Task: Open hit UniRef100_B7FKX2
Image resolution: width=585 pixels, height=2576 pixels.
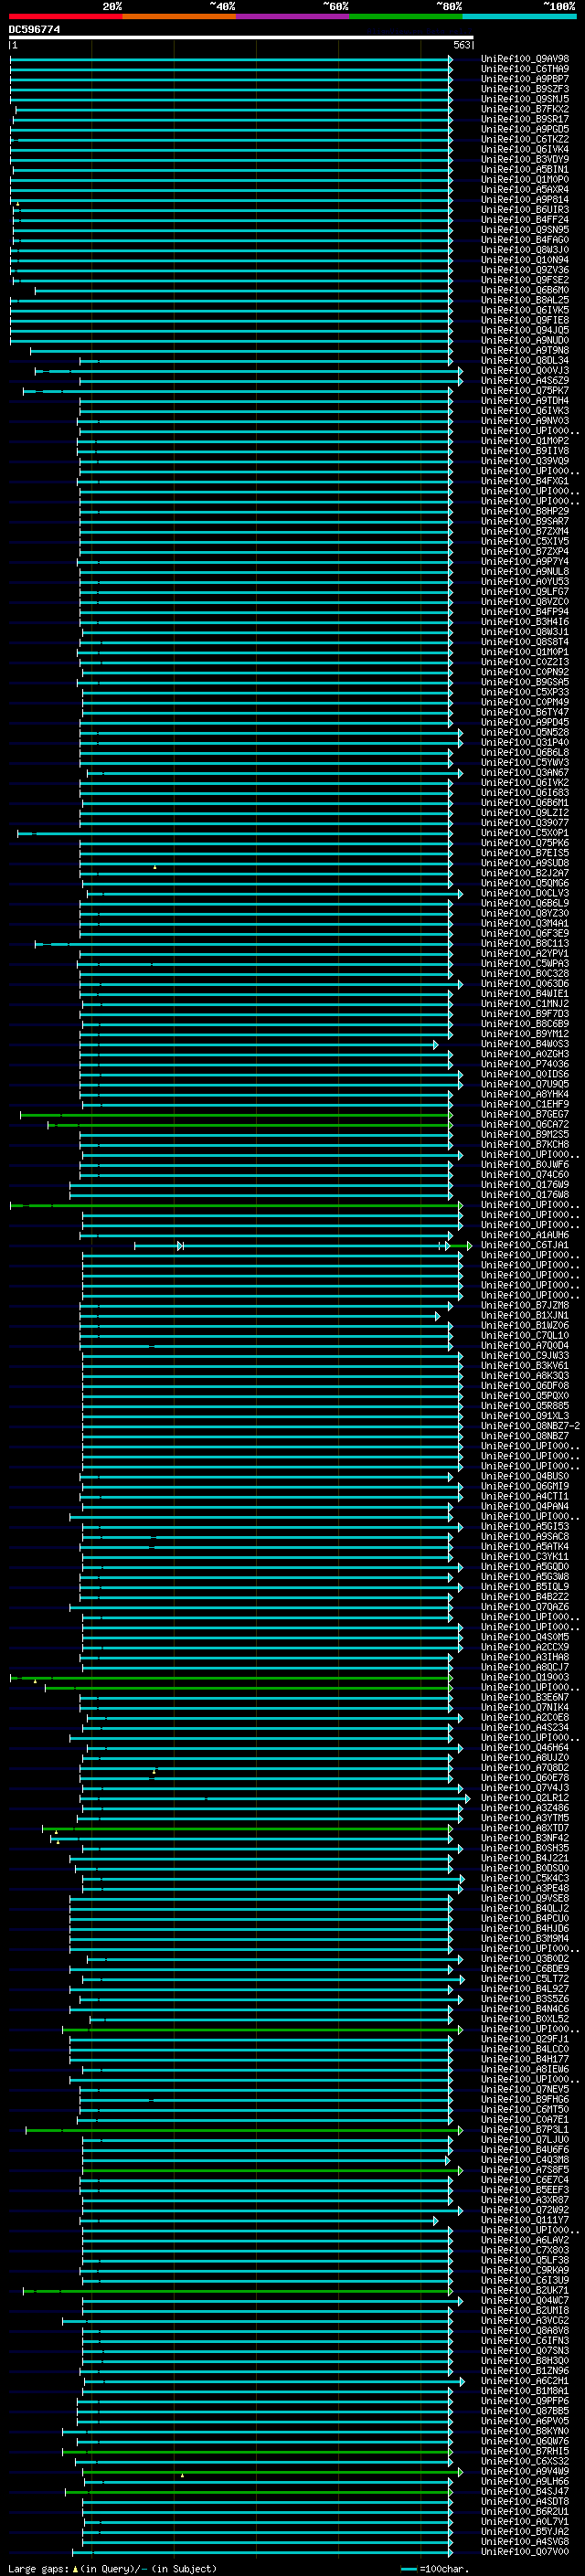Action: [525, 109]
